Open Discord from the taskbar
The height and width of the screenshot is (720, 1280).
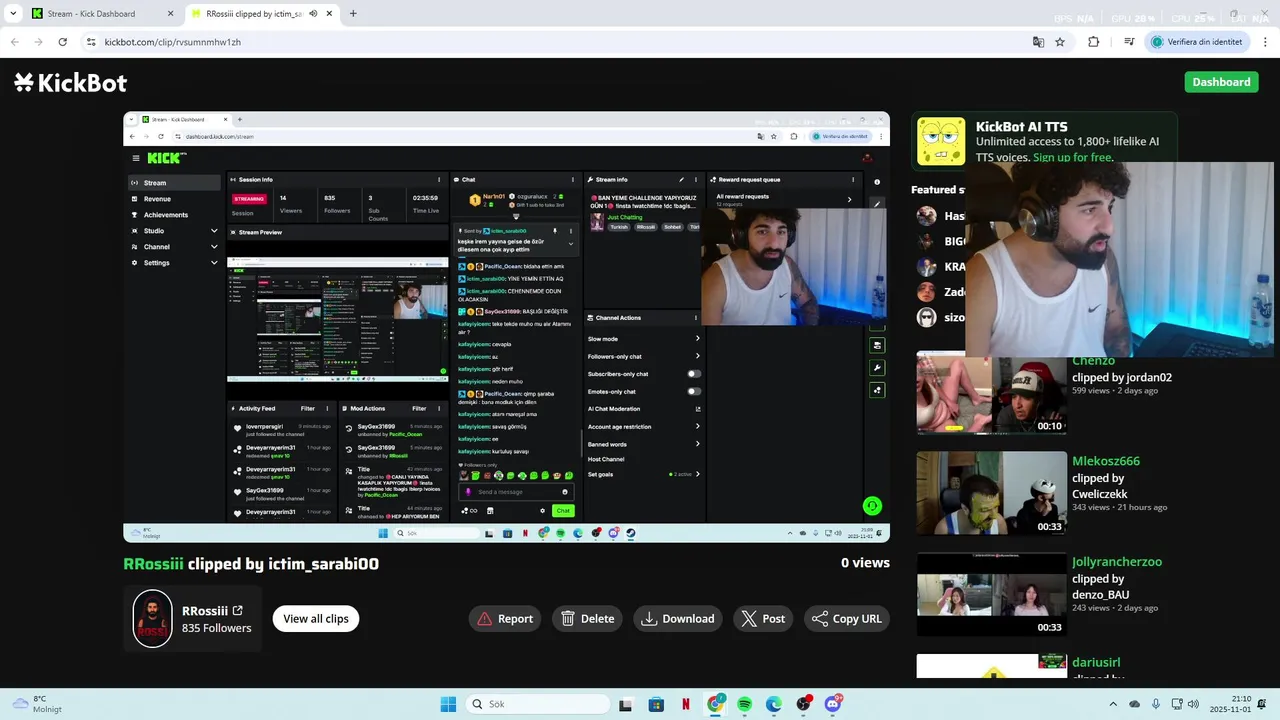833,704
